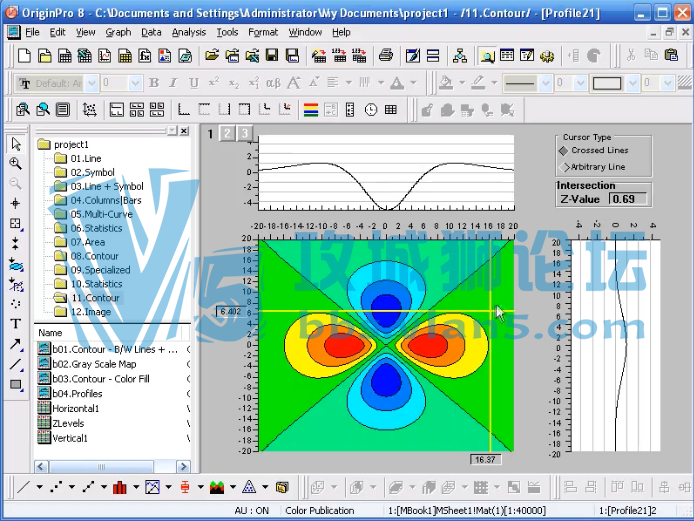
Task: Click the Print icon
Action: pyautogui.click(x=386, y=56)
